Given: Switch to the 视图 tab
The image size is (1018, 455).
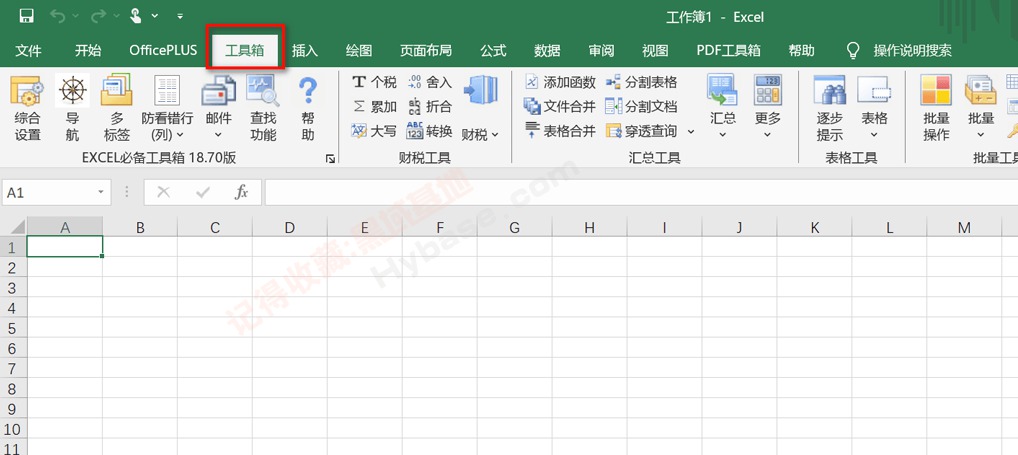Looking at the screenshot, I should pyautogui.click(x=655, y=51).
